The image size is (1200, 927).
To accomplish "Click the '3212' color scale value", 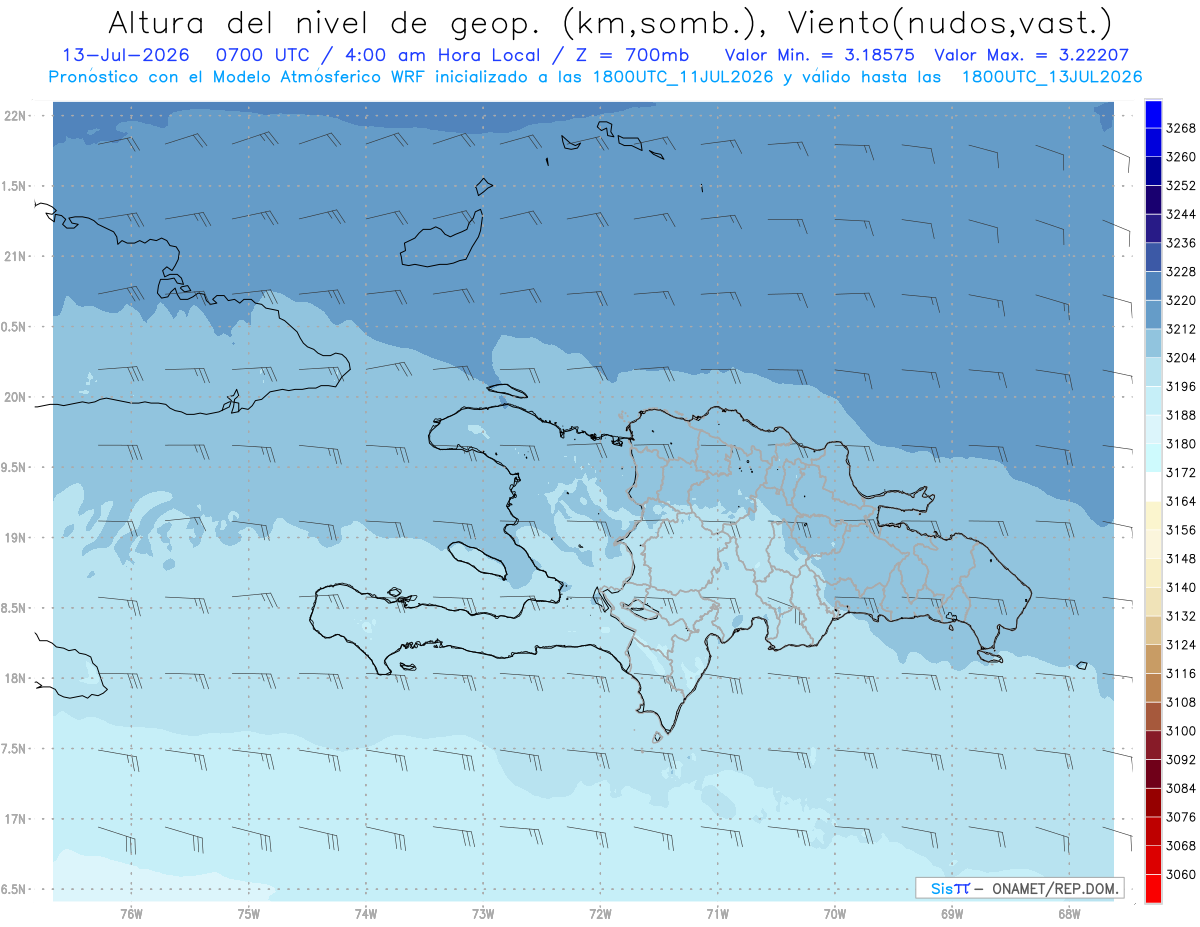I will (1181, 329).
